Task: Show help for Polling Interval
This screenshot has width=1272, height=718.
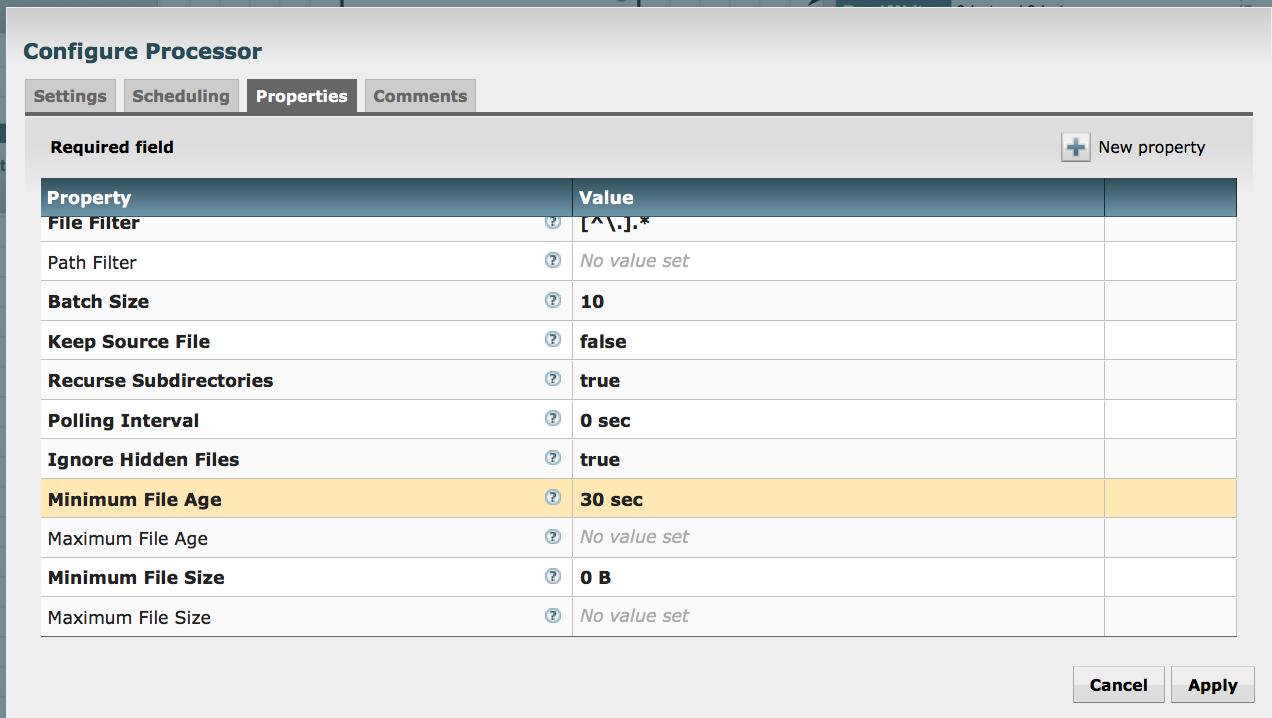Action: pos(552,418)
